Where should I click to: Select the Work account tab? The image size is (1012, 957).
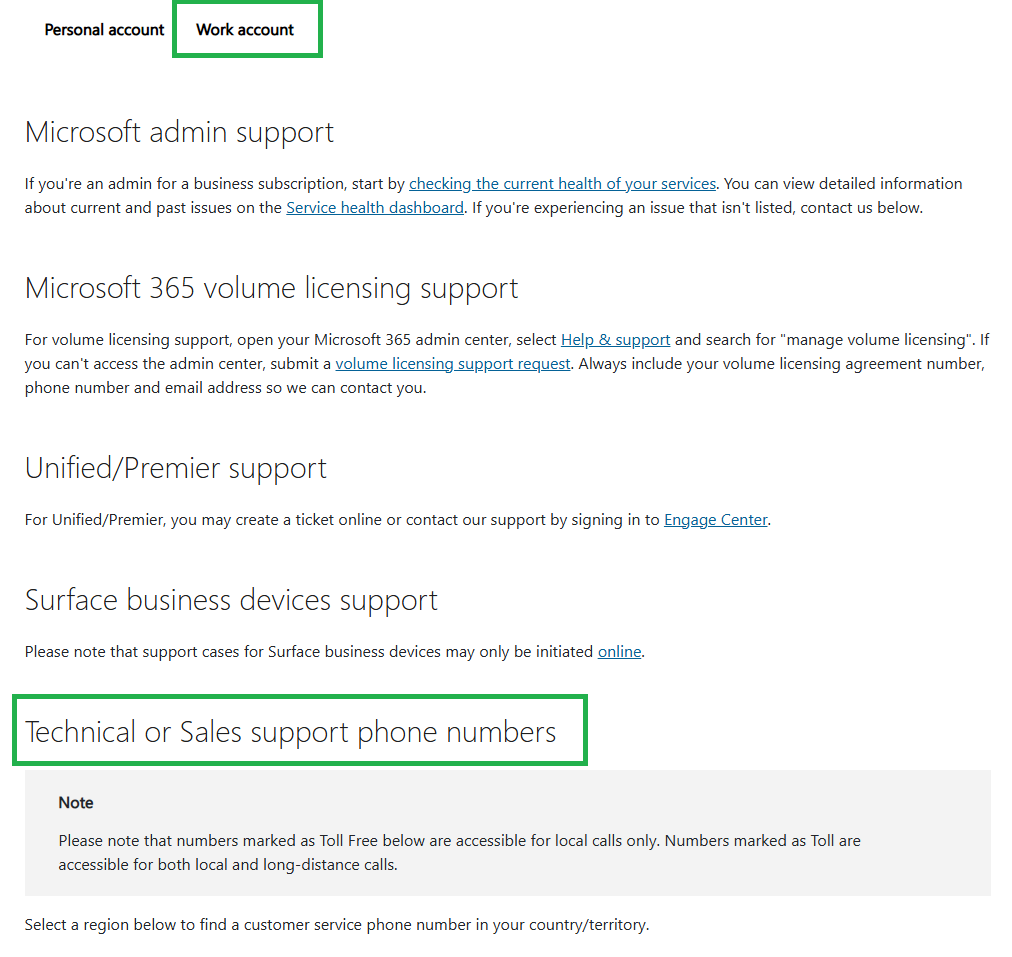245,30
